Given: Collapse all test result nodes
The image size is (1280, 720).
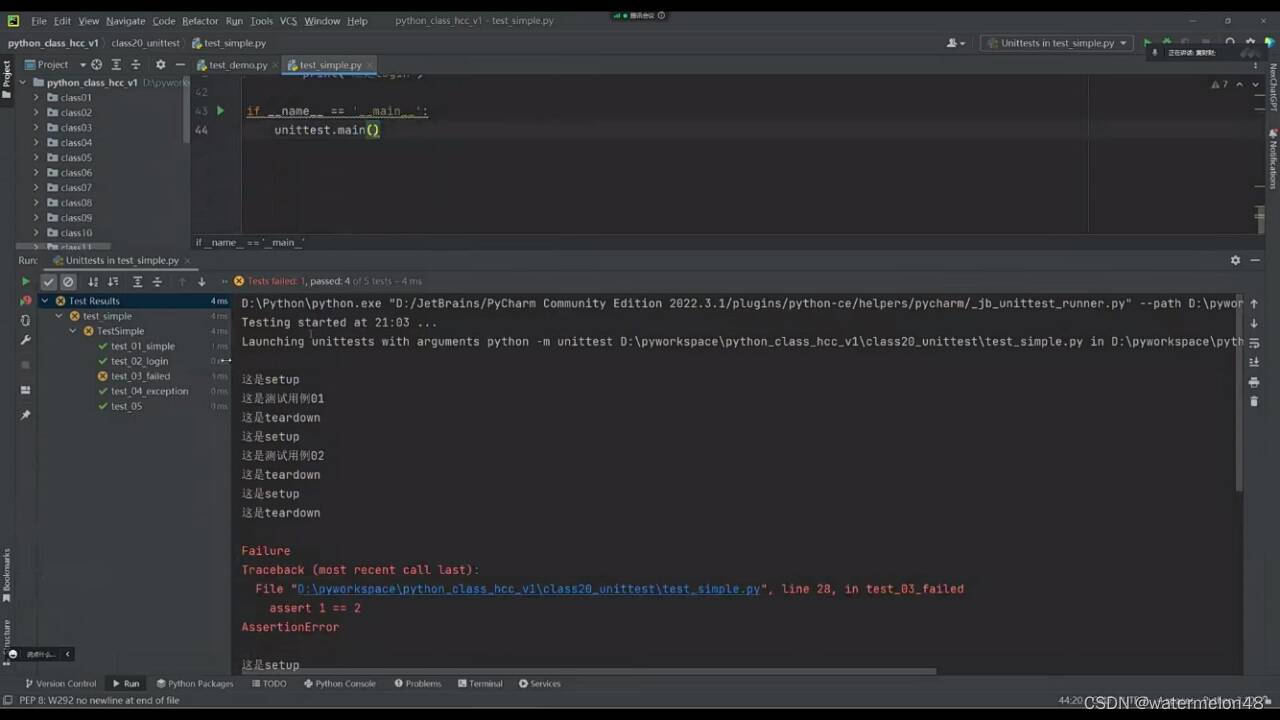Looking at the screenshot, I should pos(157,282).
